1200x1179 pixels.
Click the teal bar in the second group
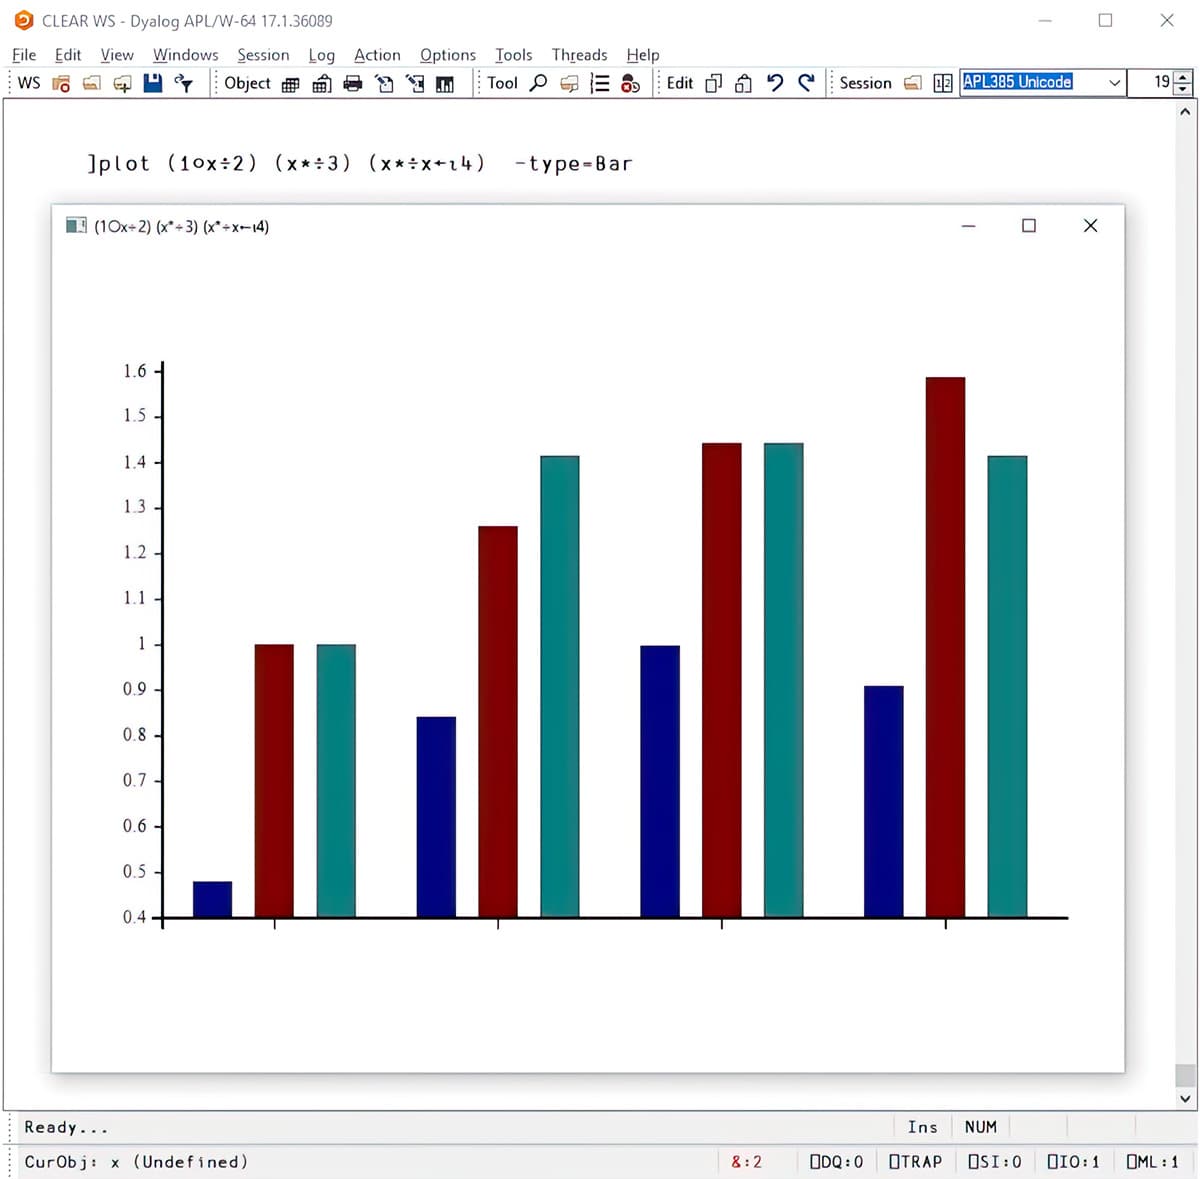560,686
